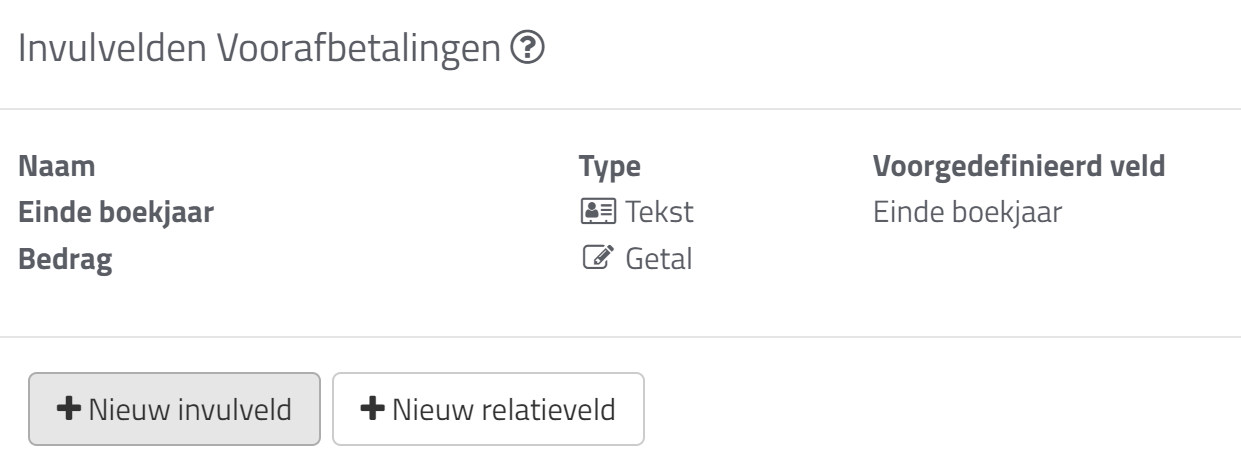Click plus icon on Nieuw invulveld
The image size is (1241, 461).
pyautogui.click(x=70, y=409)
